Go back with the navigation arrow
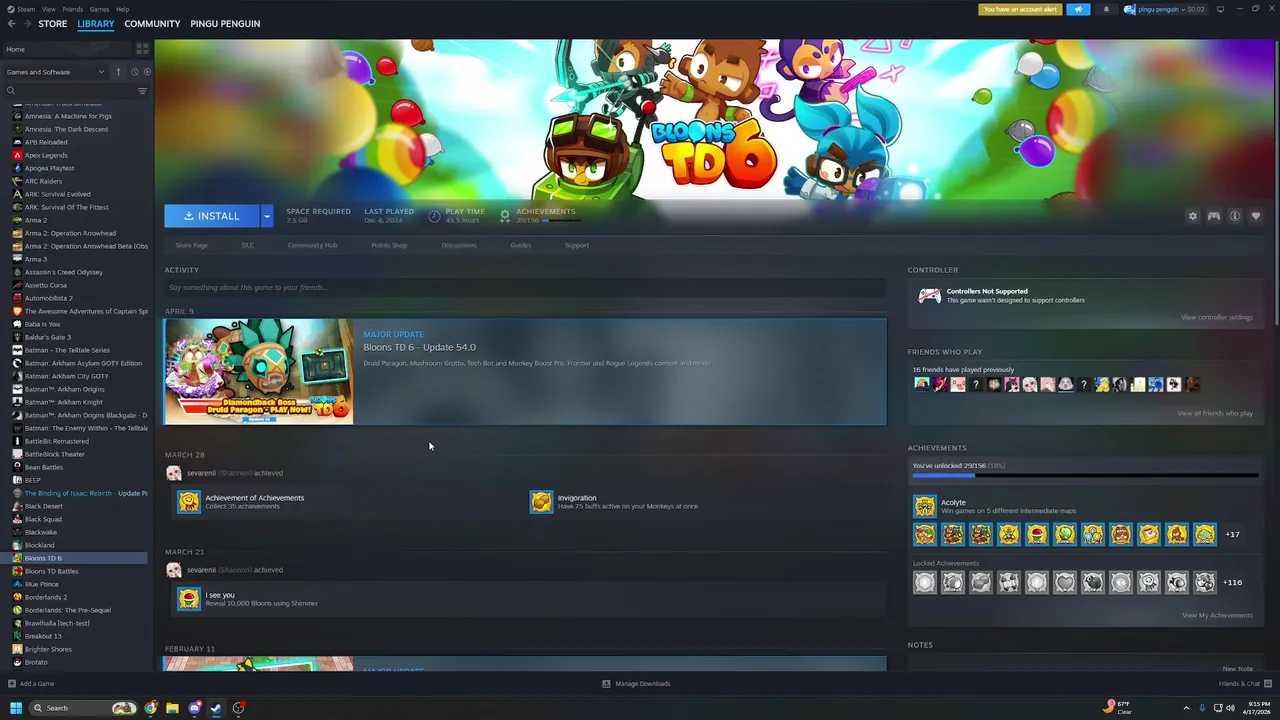1280x720 pixels. (x=11, y=23)
